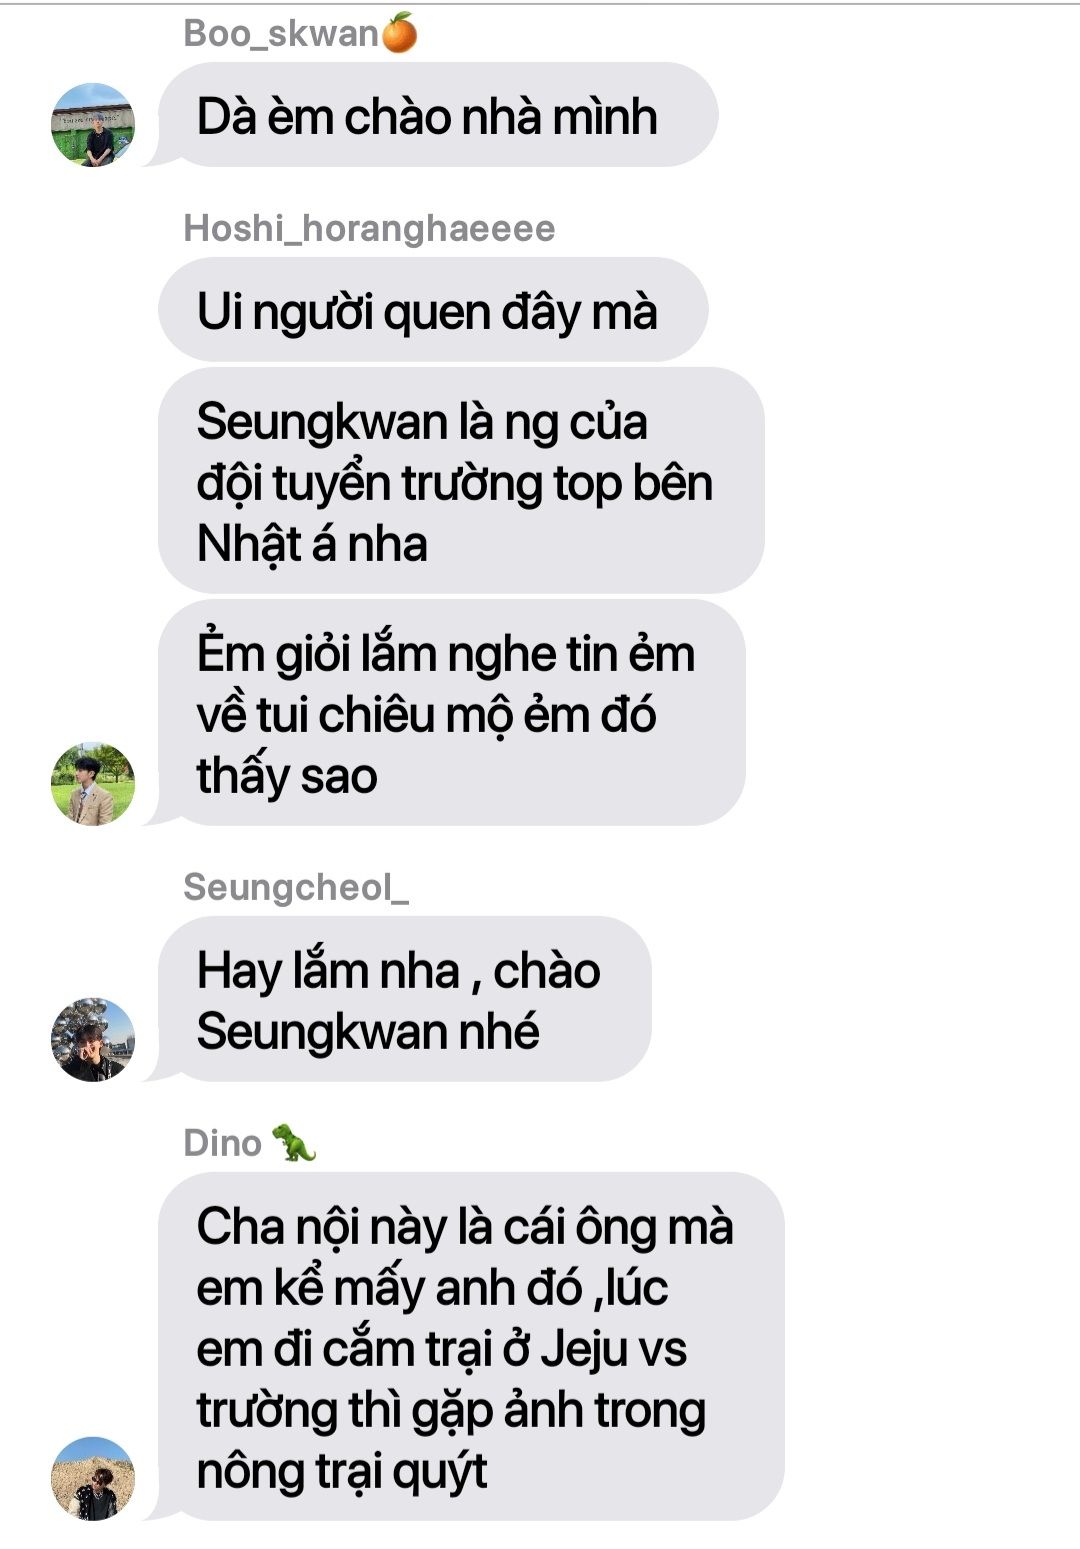Select the "Ui người quen đây mà" bubble

click(433, 310)
